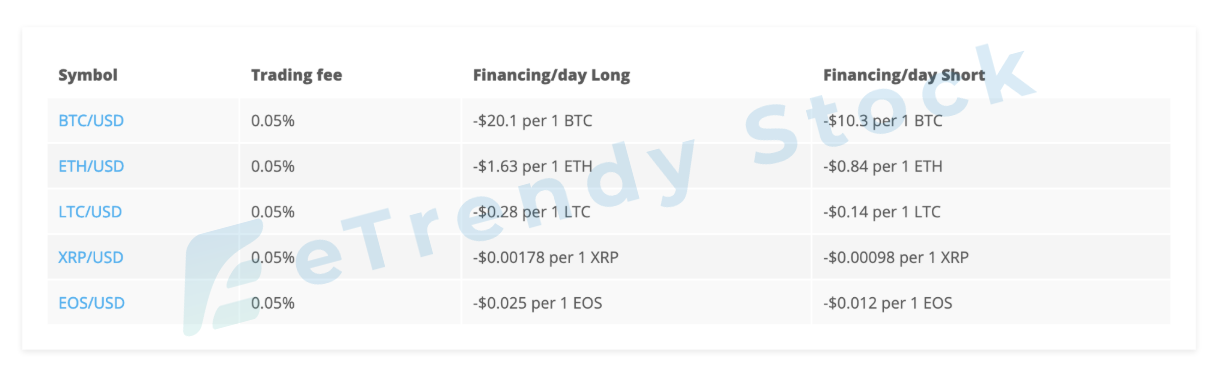Screen dimensions: 1220x380
Task: Select the -$0.025 per 1 EOS cell
Action: pyautogui.click(x=636, y=303)
